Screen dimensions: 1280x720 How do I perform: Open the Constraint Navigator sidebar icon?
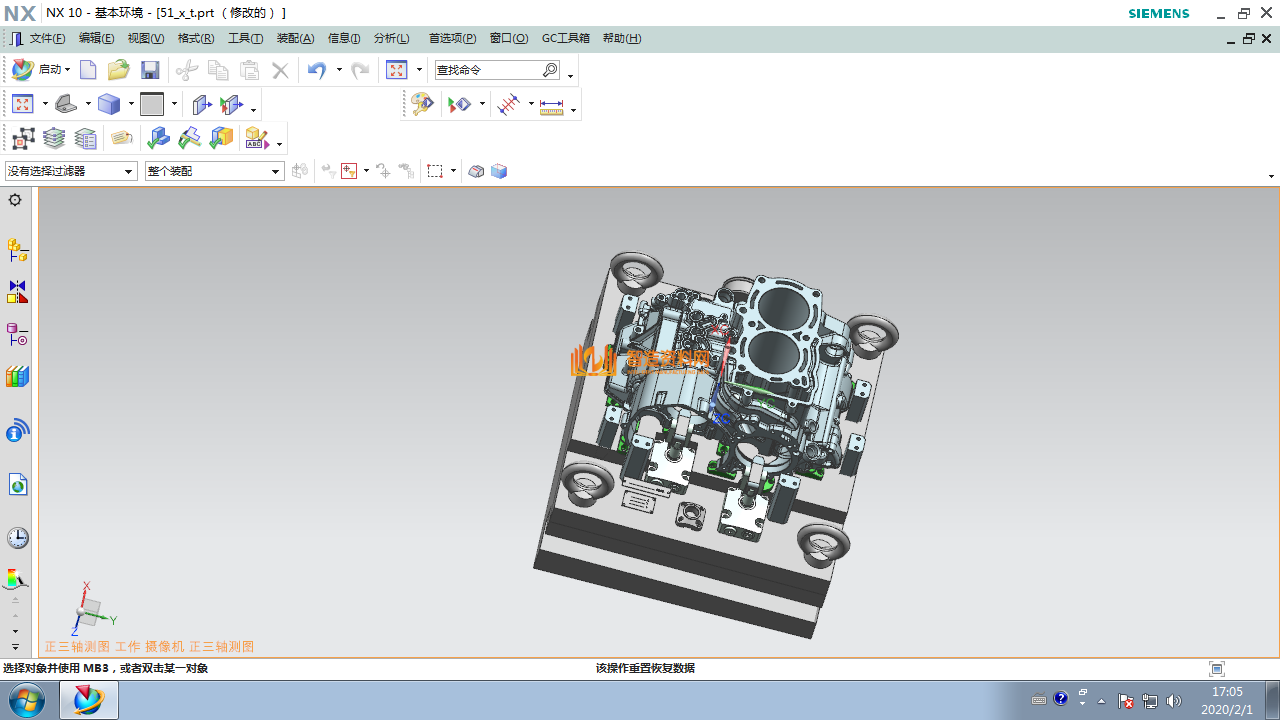[x=17, y=292]
